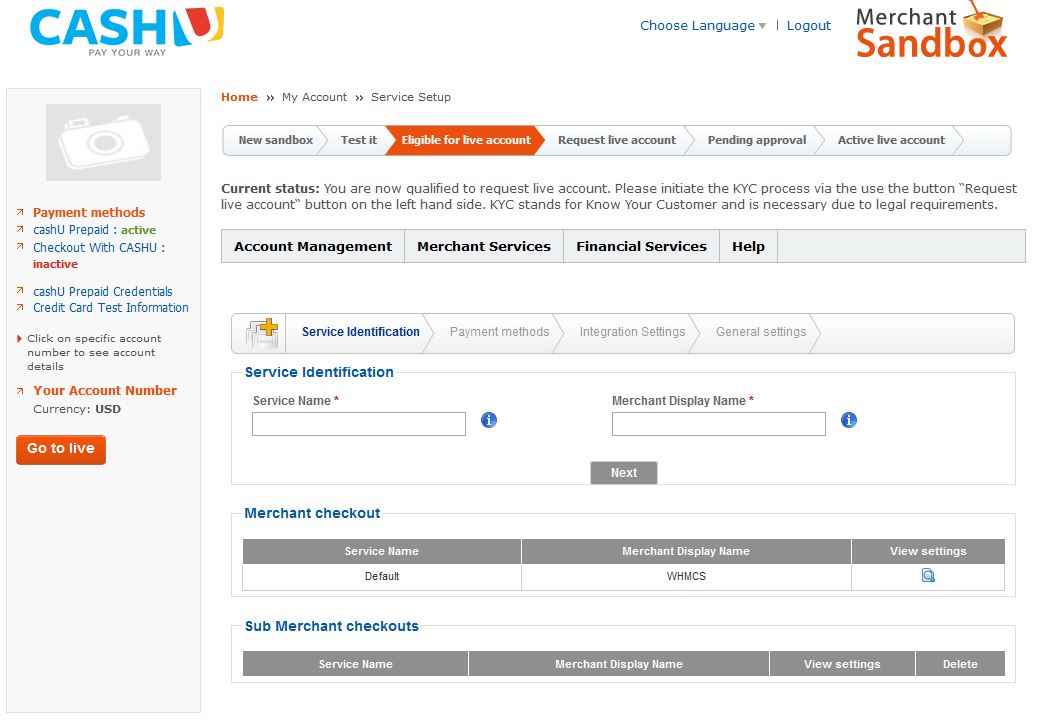Open Payment methods sidebar link
This screenshot has height=720, width=1037.
pos(89,212)
